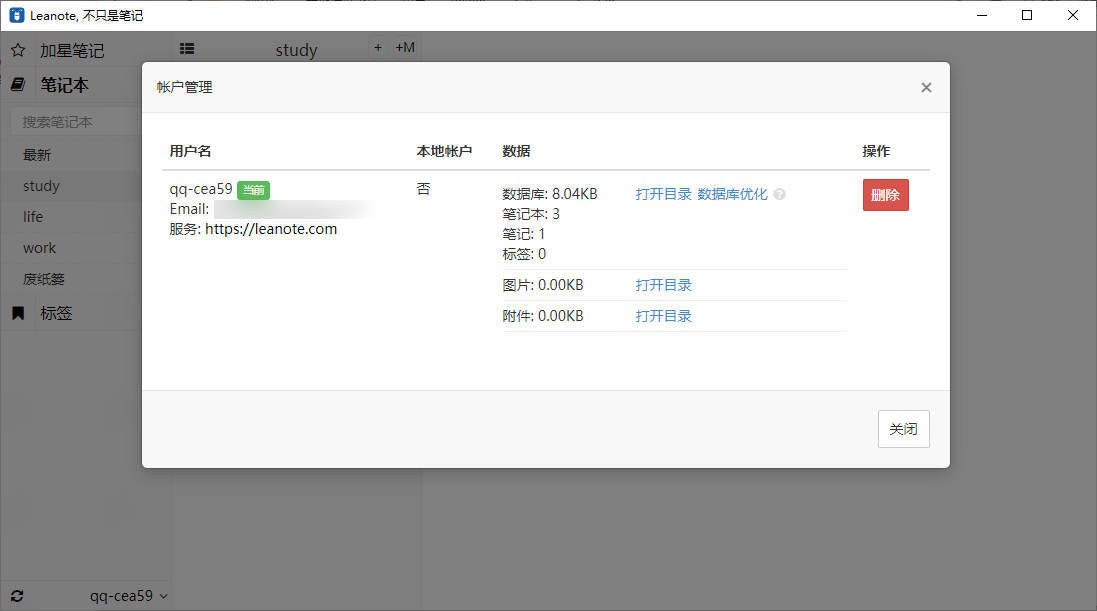Click the study title above note list
Viewport: 1097px width, 611px height.
click(x=297, y=50)
